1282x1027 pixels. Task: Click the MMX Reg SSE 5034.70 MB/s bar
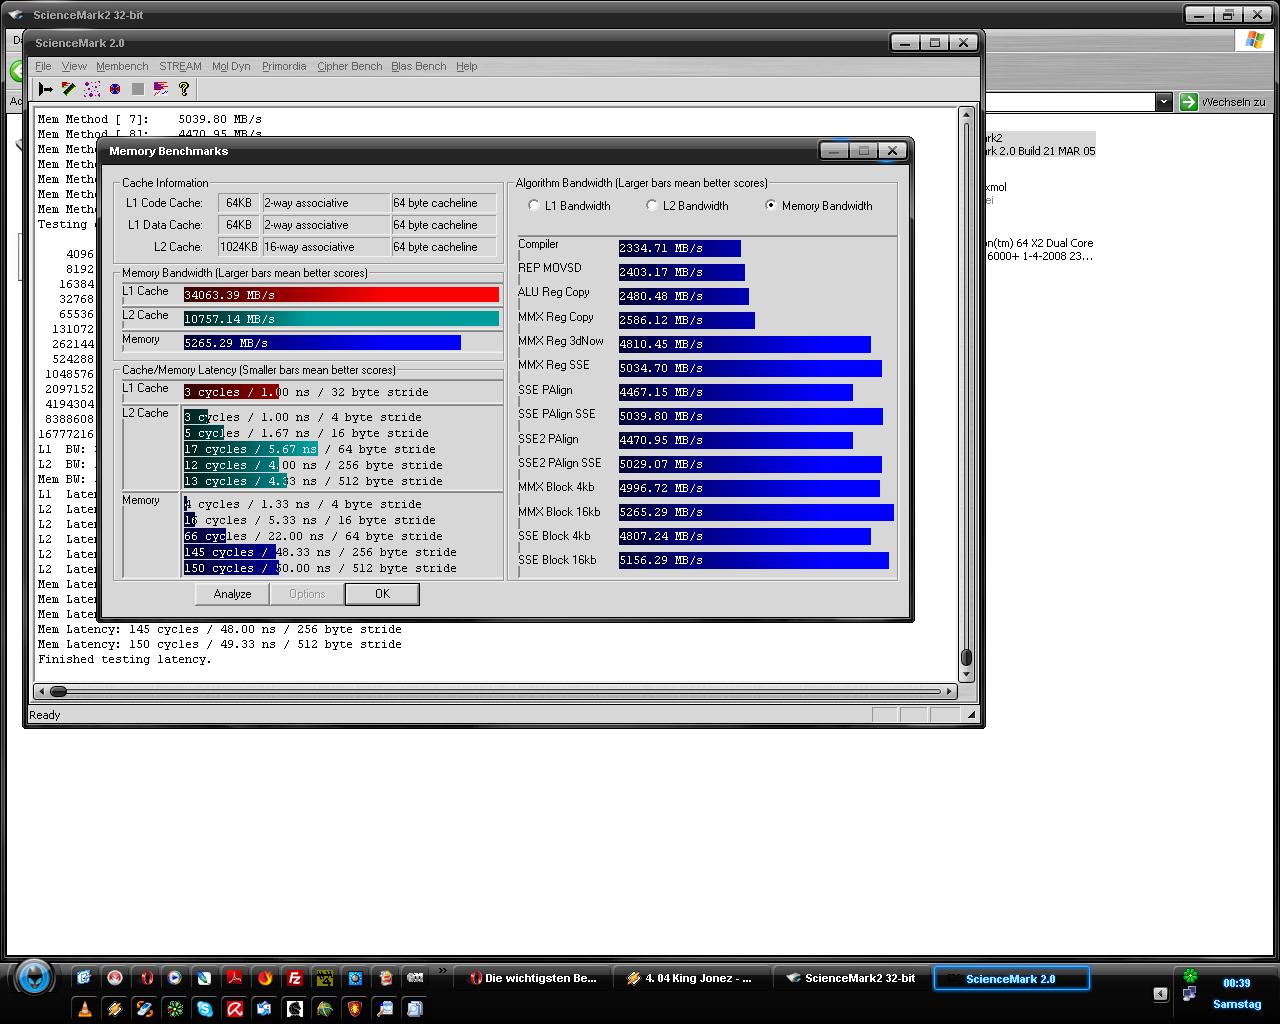click(x=750, y=368)
